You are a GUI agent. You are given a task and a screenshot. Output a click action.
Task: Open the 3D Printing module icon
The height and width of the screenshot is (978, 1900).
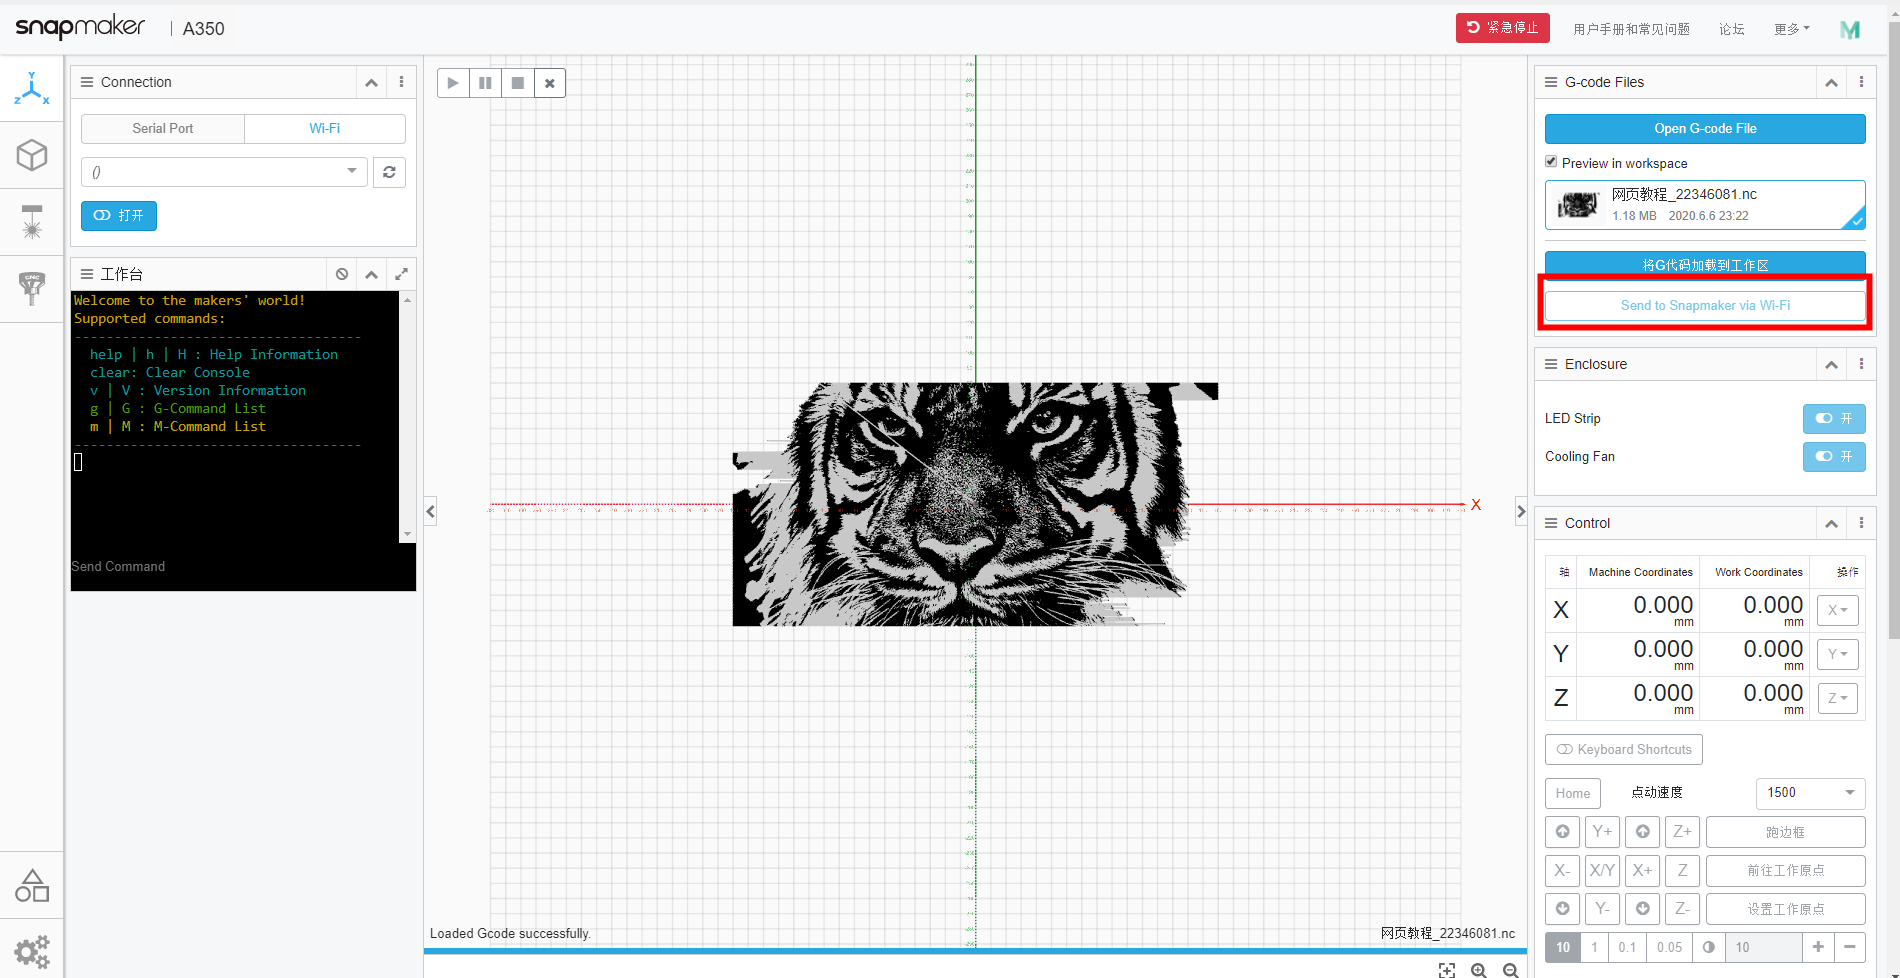coord(32,155)
